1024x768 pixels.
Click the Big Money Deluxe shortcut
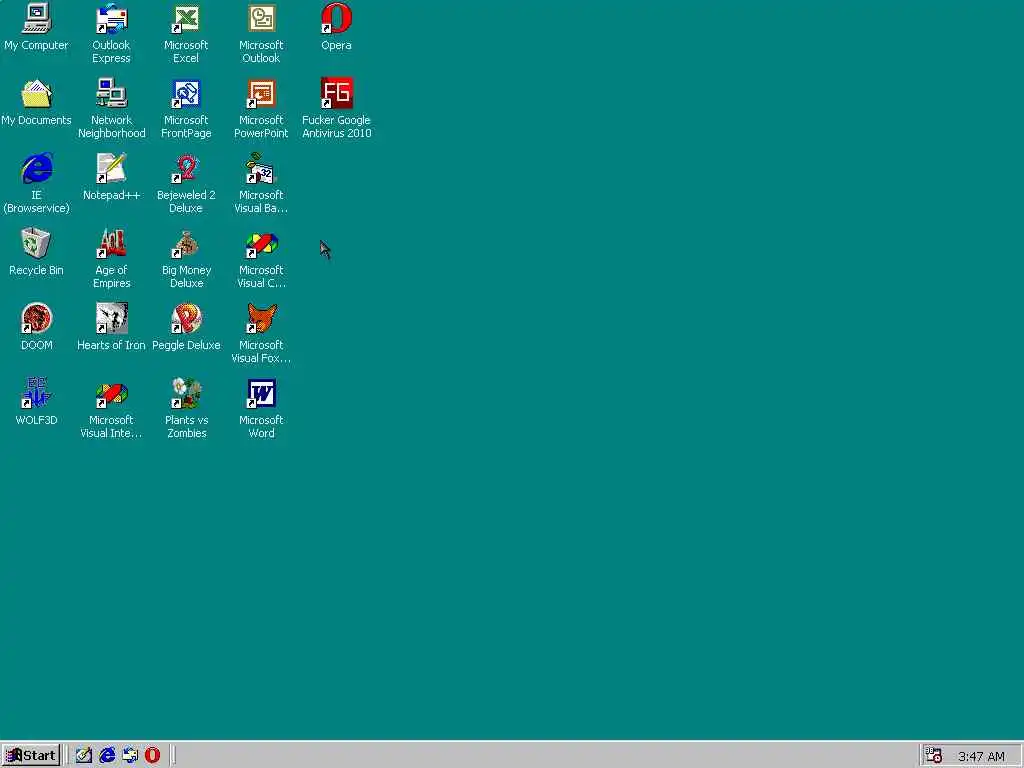[186, 259]
